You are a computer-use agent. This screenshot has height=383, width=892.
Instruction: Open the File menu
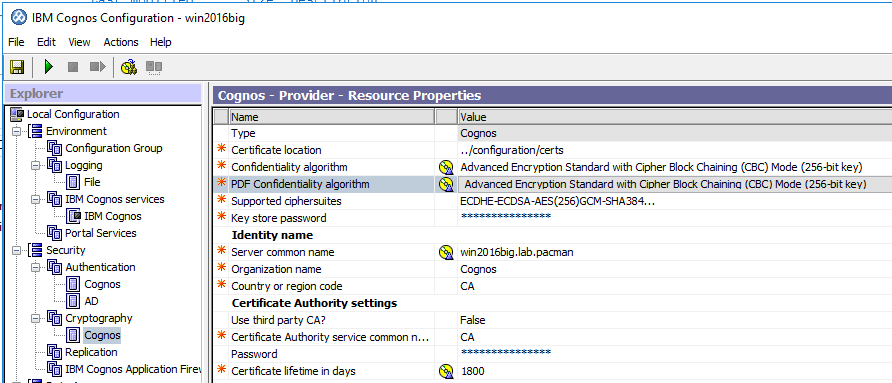[16, 42]
